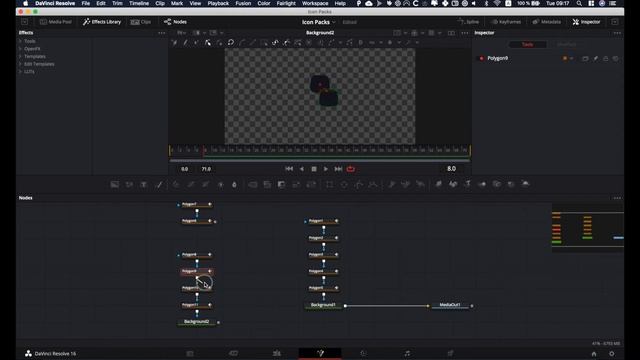Open the Fusion menu
Image resolution: width=640 pixels, height=360 pixels.
(243, 3)
